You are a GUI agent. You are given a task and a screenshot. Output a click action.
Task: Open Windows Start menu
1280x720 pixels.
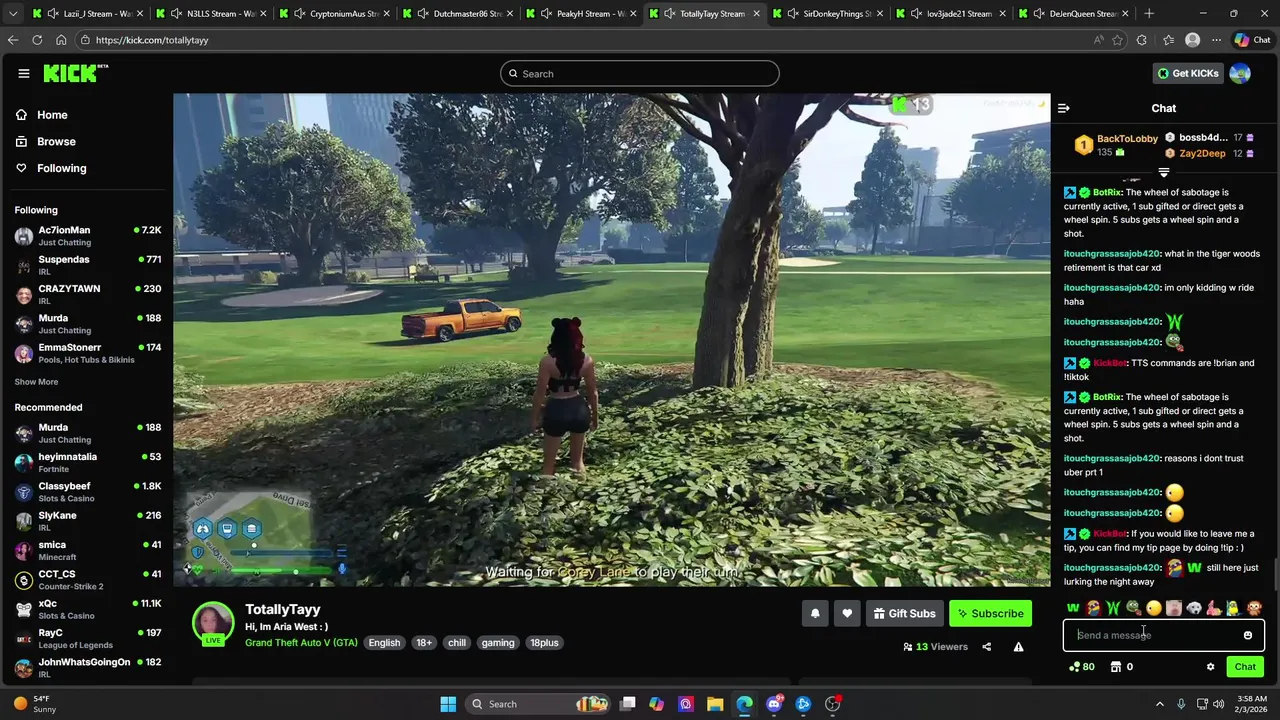click(448, 704)
